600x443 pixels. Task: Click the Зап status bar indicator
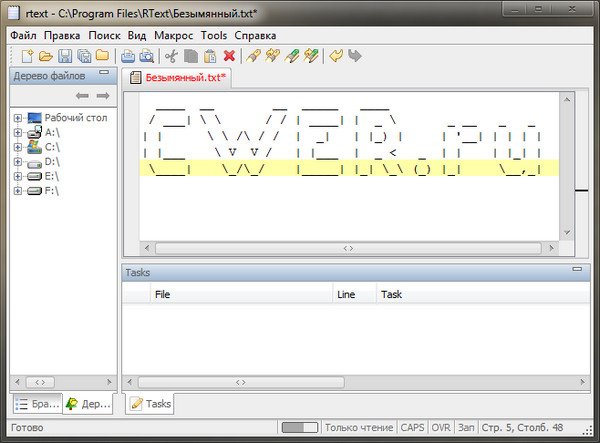(466, 427)
